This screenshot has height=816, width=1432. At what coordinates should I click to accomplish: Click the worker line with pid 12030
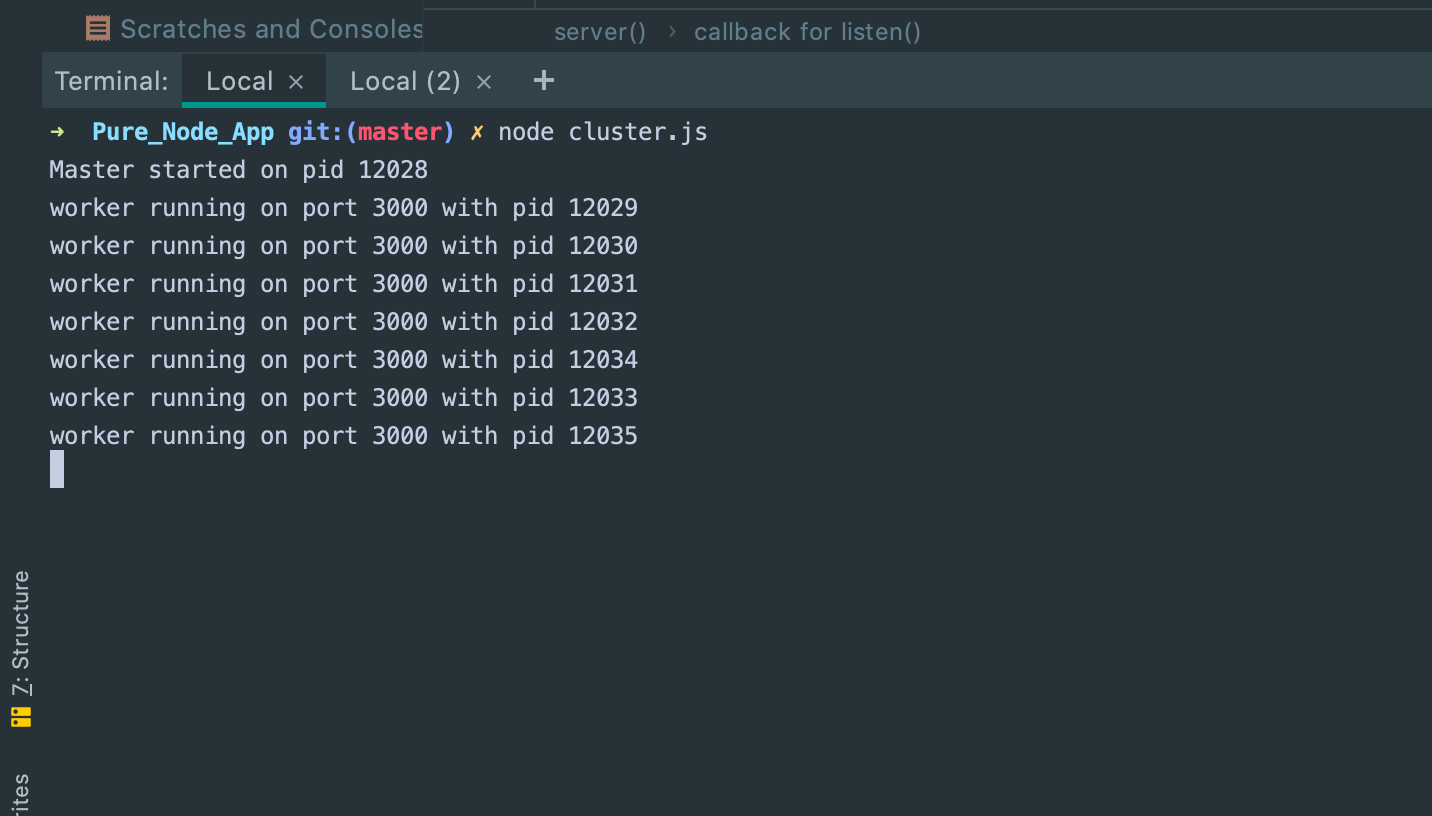tap(344, 246)
